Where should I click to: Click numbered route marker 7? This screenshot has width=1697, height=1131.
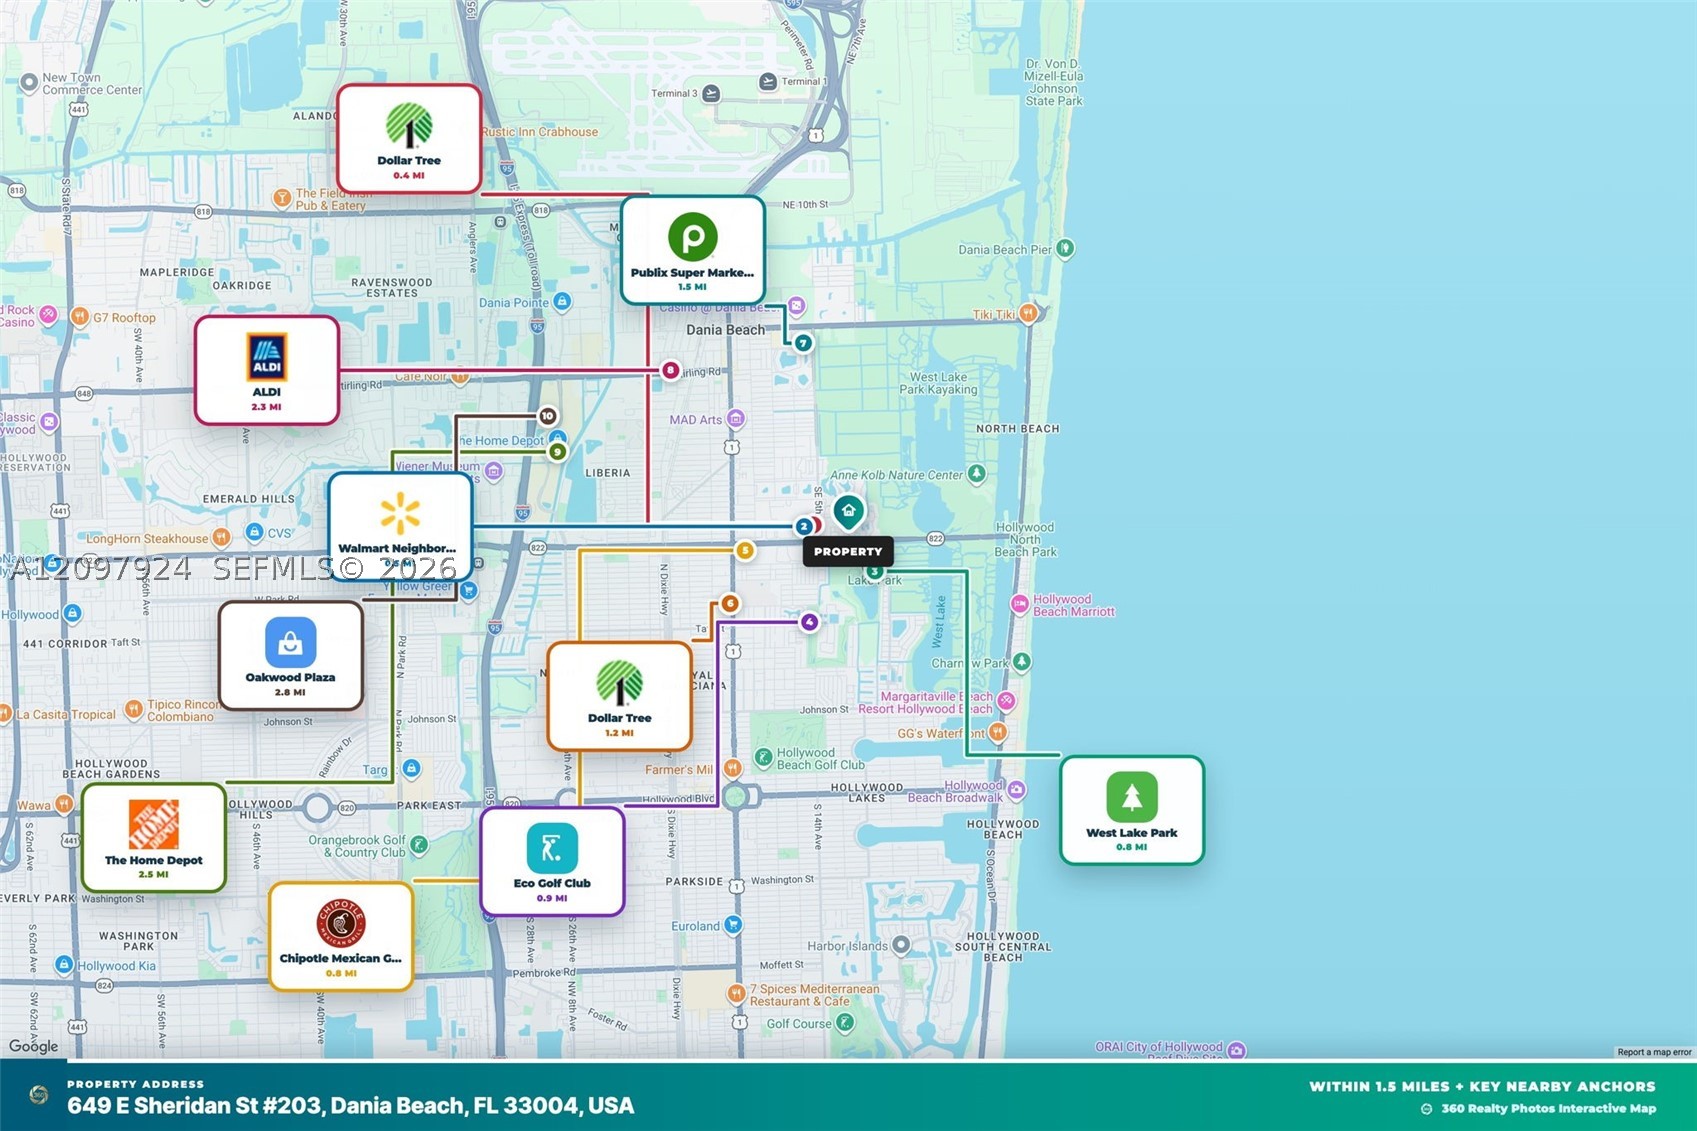(803, 343)
